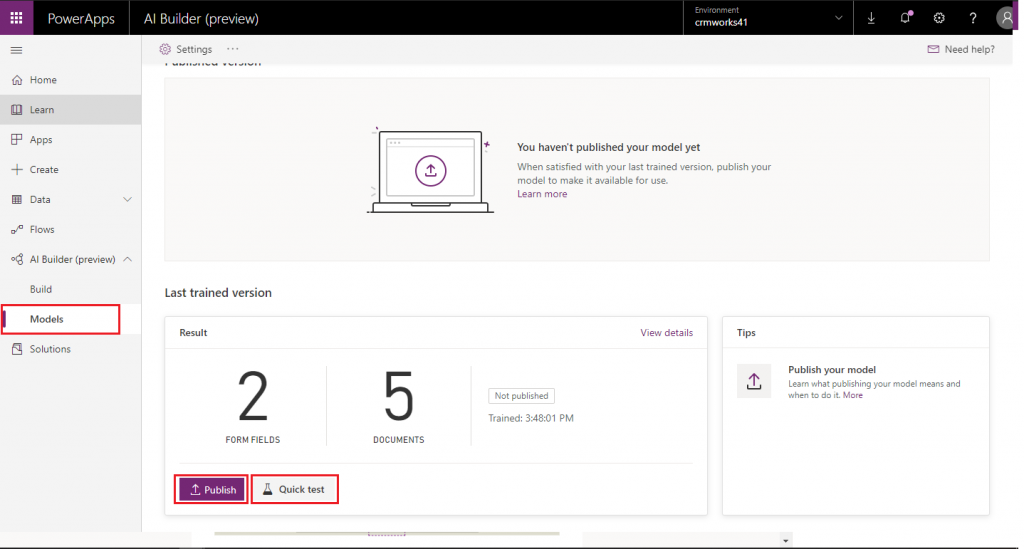1024x549 pixels.
Task: Click the Create plus icon
Action: [17, 170]
